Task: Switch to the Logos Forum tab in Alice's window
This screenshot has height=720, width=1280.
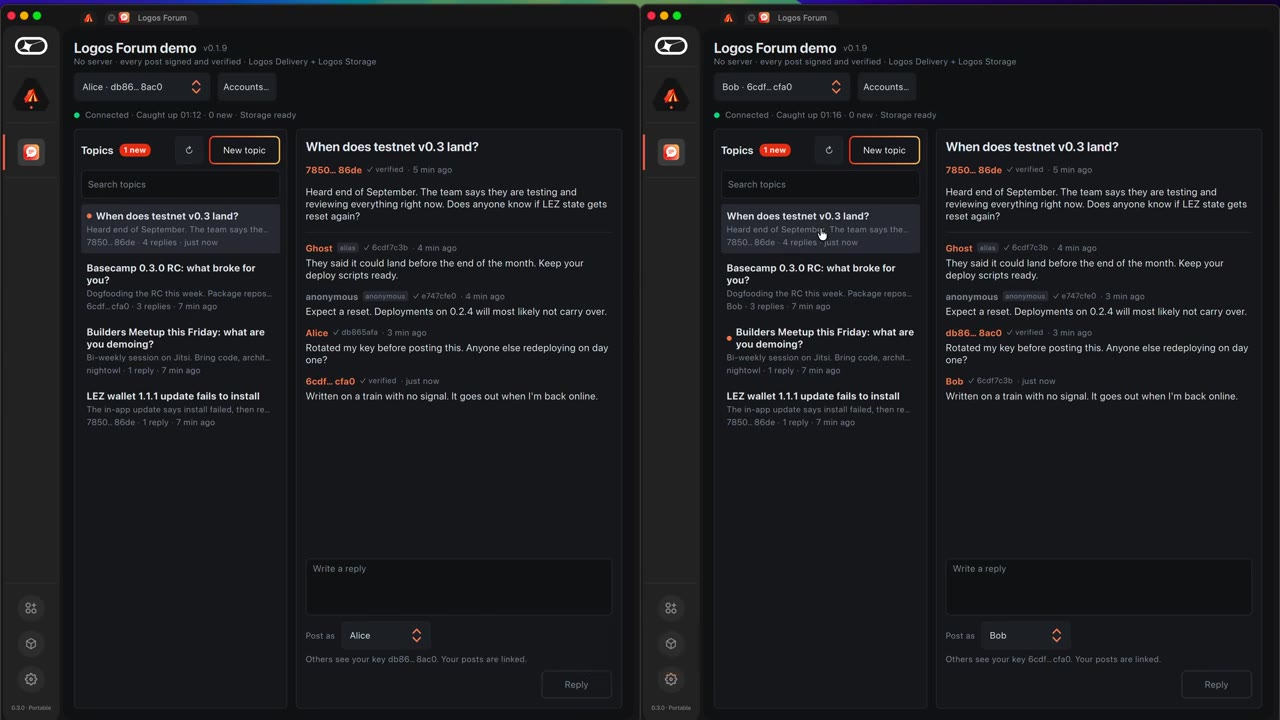Action: (152, 18)
